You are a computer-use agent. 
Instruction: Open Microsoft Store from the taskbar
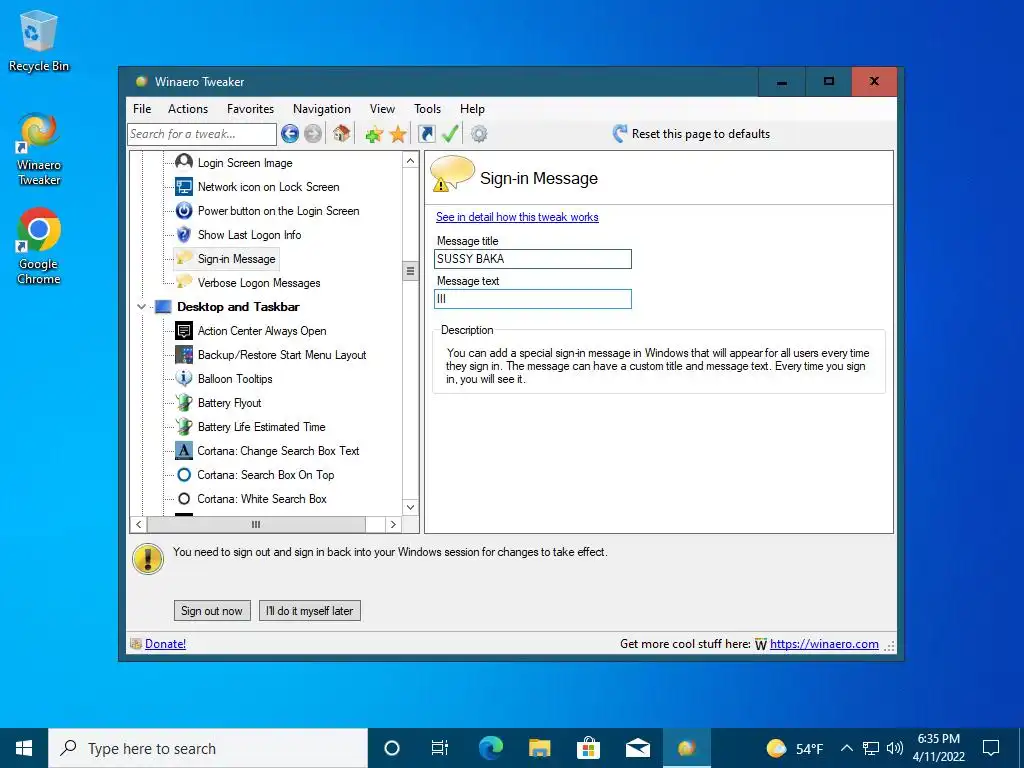coord(588,748)
